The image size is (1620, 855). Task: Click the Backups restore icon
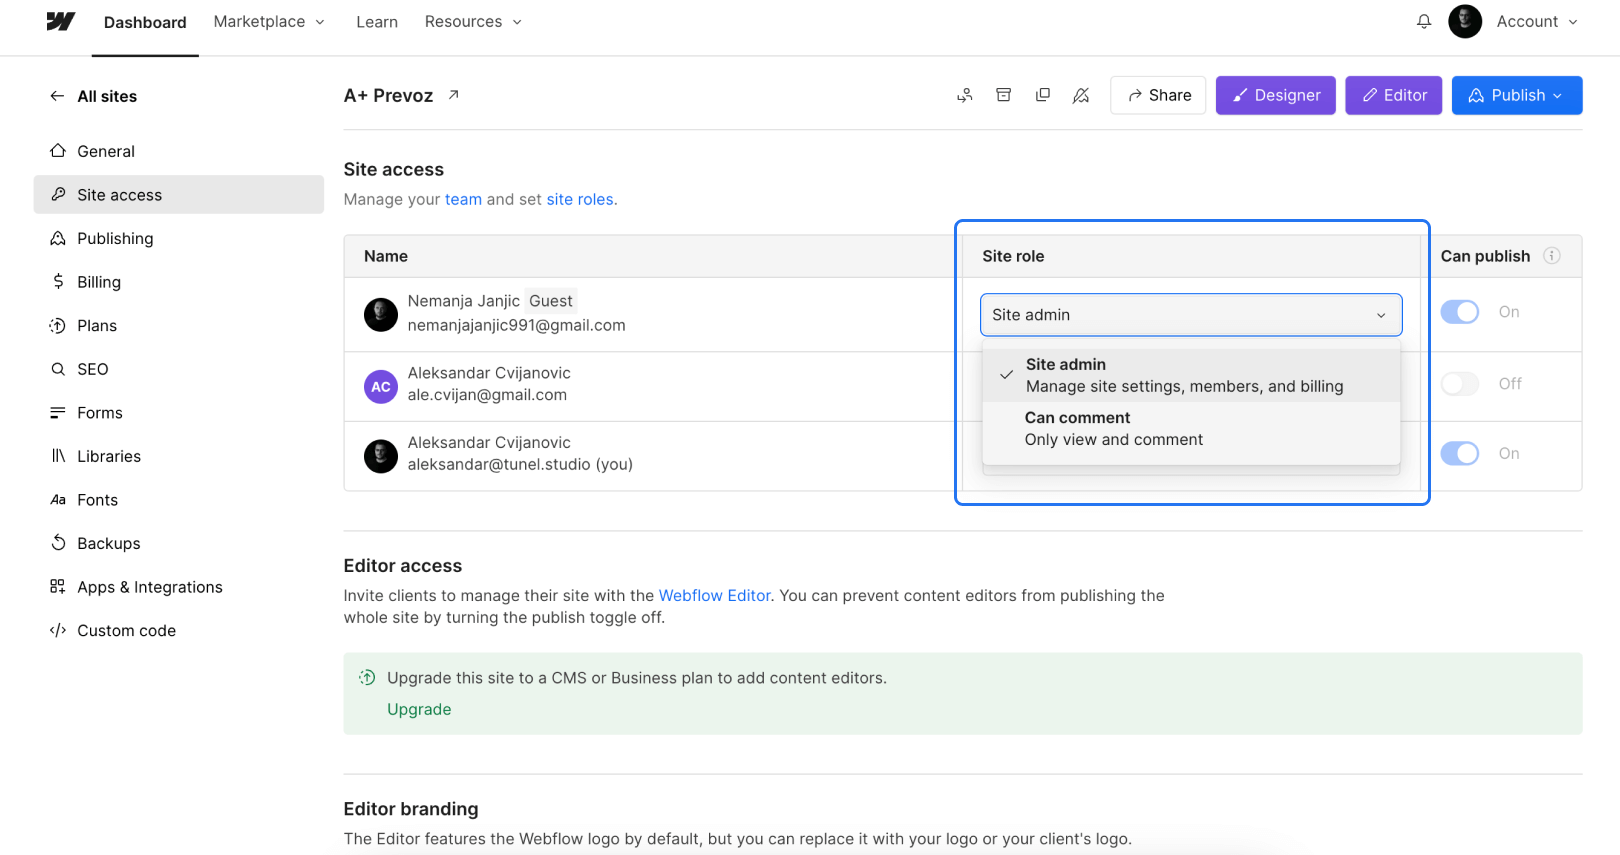tap(58, 543)
